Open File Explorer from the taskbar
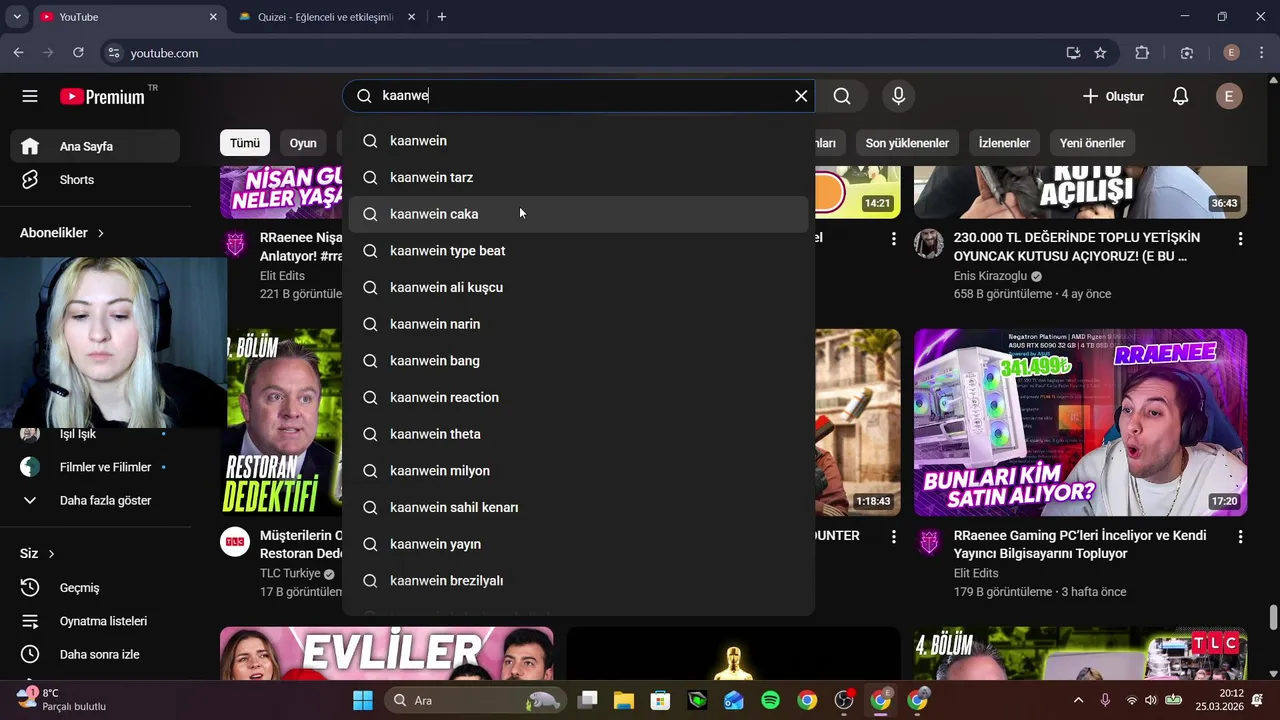Image resolution: width=1280 pixels, height=720 pixels. pyautogui.click(x=623, y=700)
